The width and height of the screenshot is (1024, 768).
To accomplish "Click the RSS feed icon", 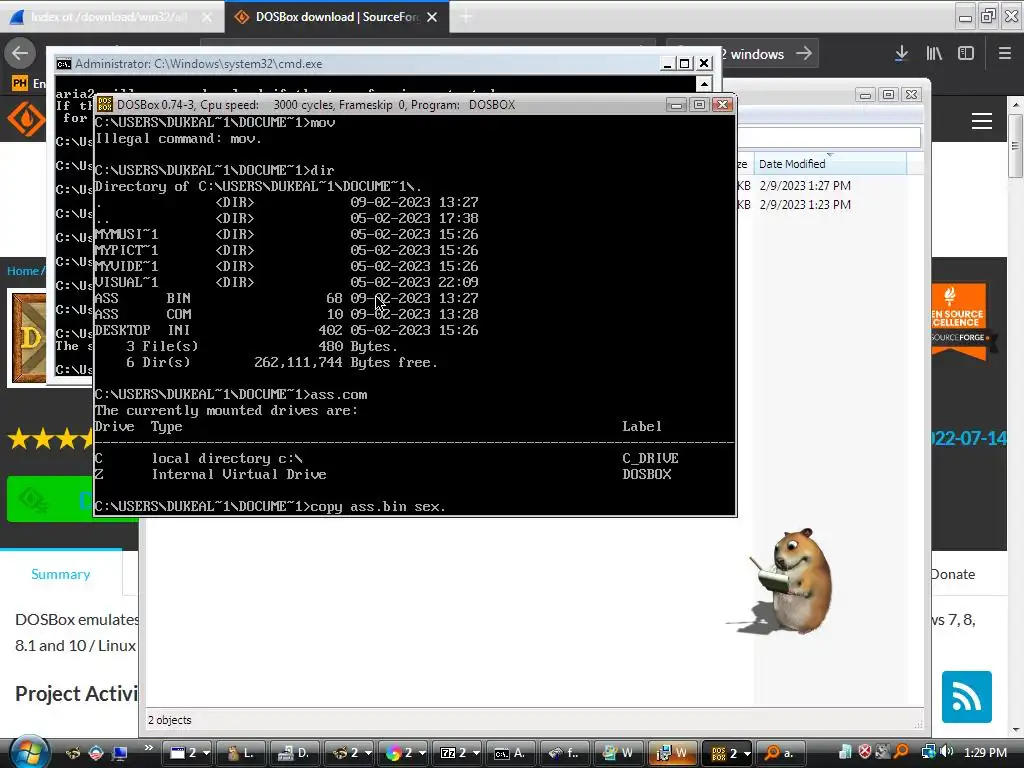I will [967, 697].
